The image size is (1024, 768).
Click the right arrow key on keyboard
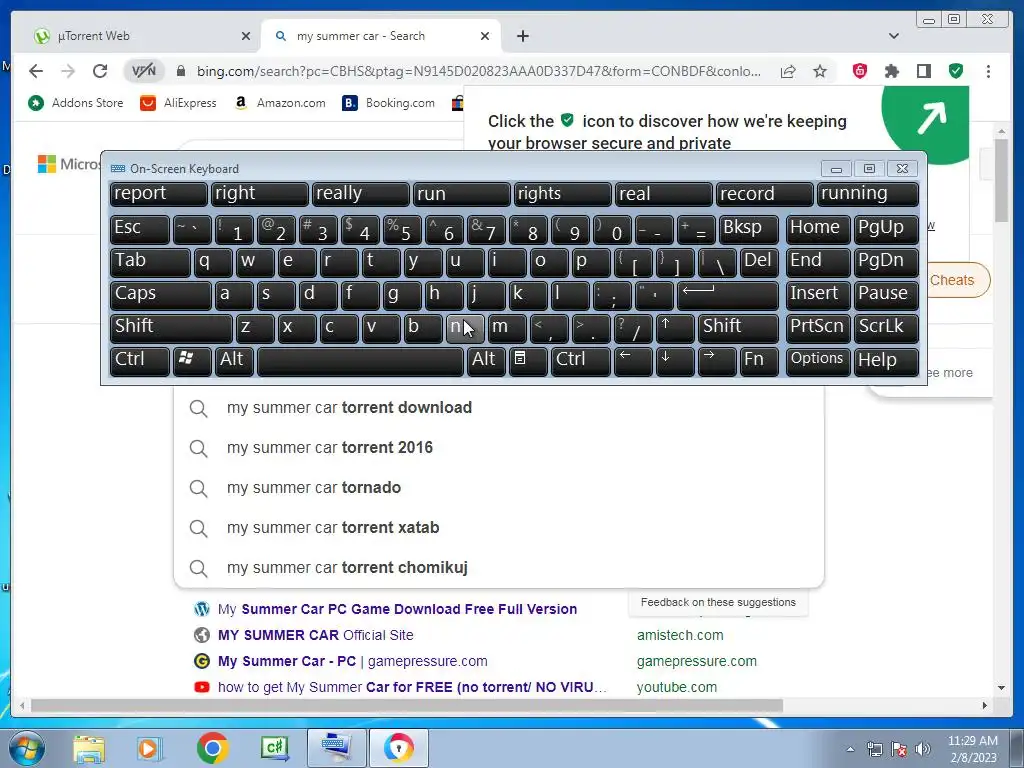click(716, 360)
